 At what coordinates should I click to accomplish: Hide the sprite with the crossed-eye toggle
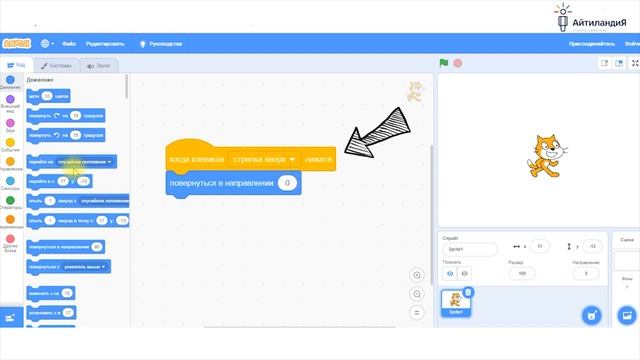(x=464, y=274)
